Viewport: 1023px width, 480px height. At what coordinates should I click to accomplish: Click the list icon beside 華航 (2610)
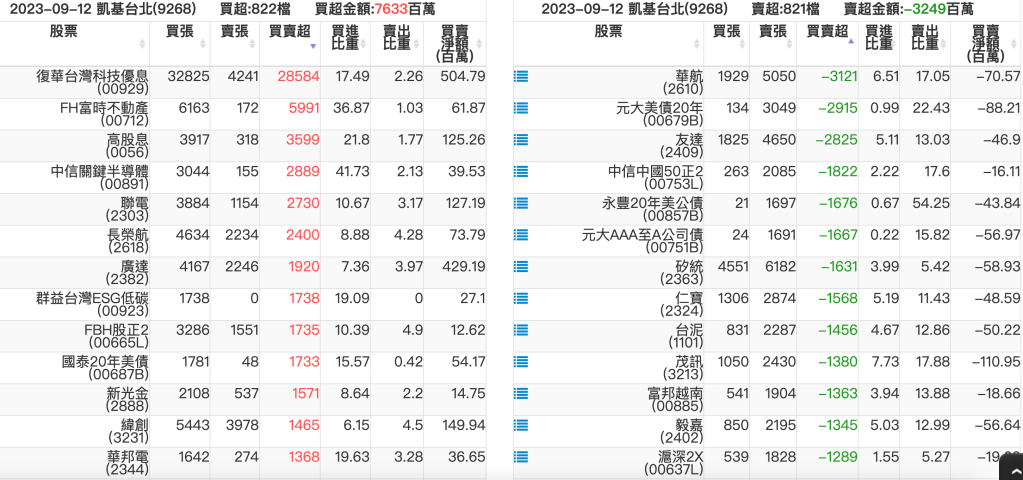[x=521, y=76]
